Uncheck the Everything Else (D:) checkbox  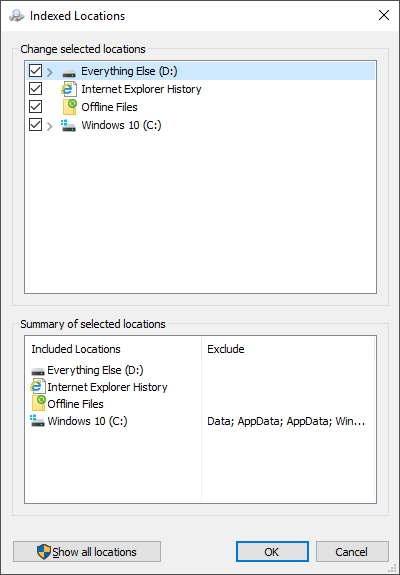pyautogui.click(x=35, y=71)
